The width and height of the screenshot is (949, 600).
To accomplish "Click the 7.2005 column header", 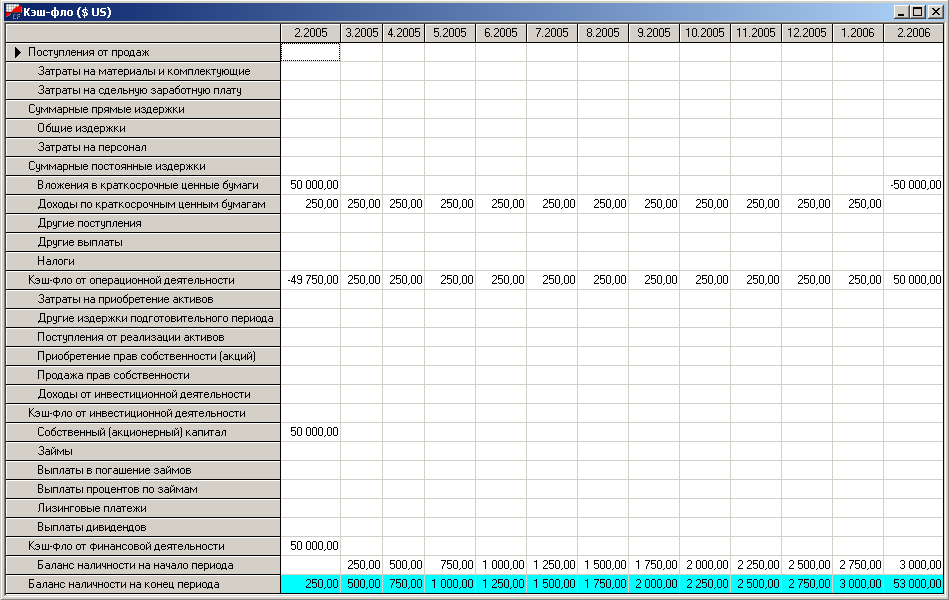I will pos(552,33).
